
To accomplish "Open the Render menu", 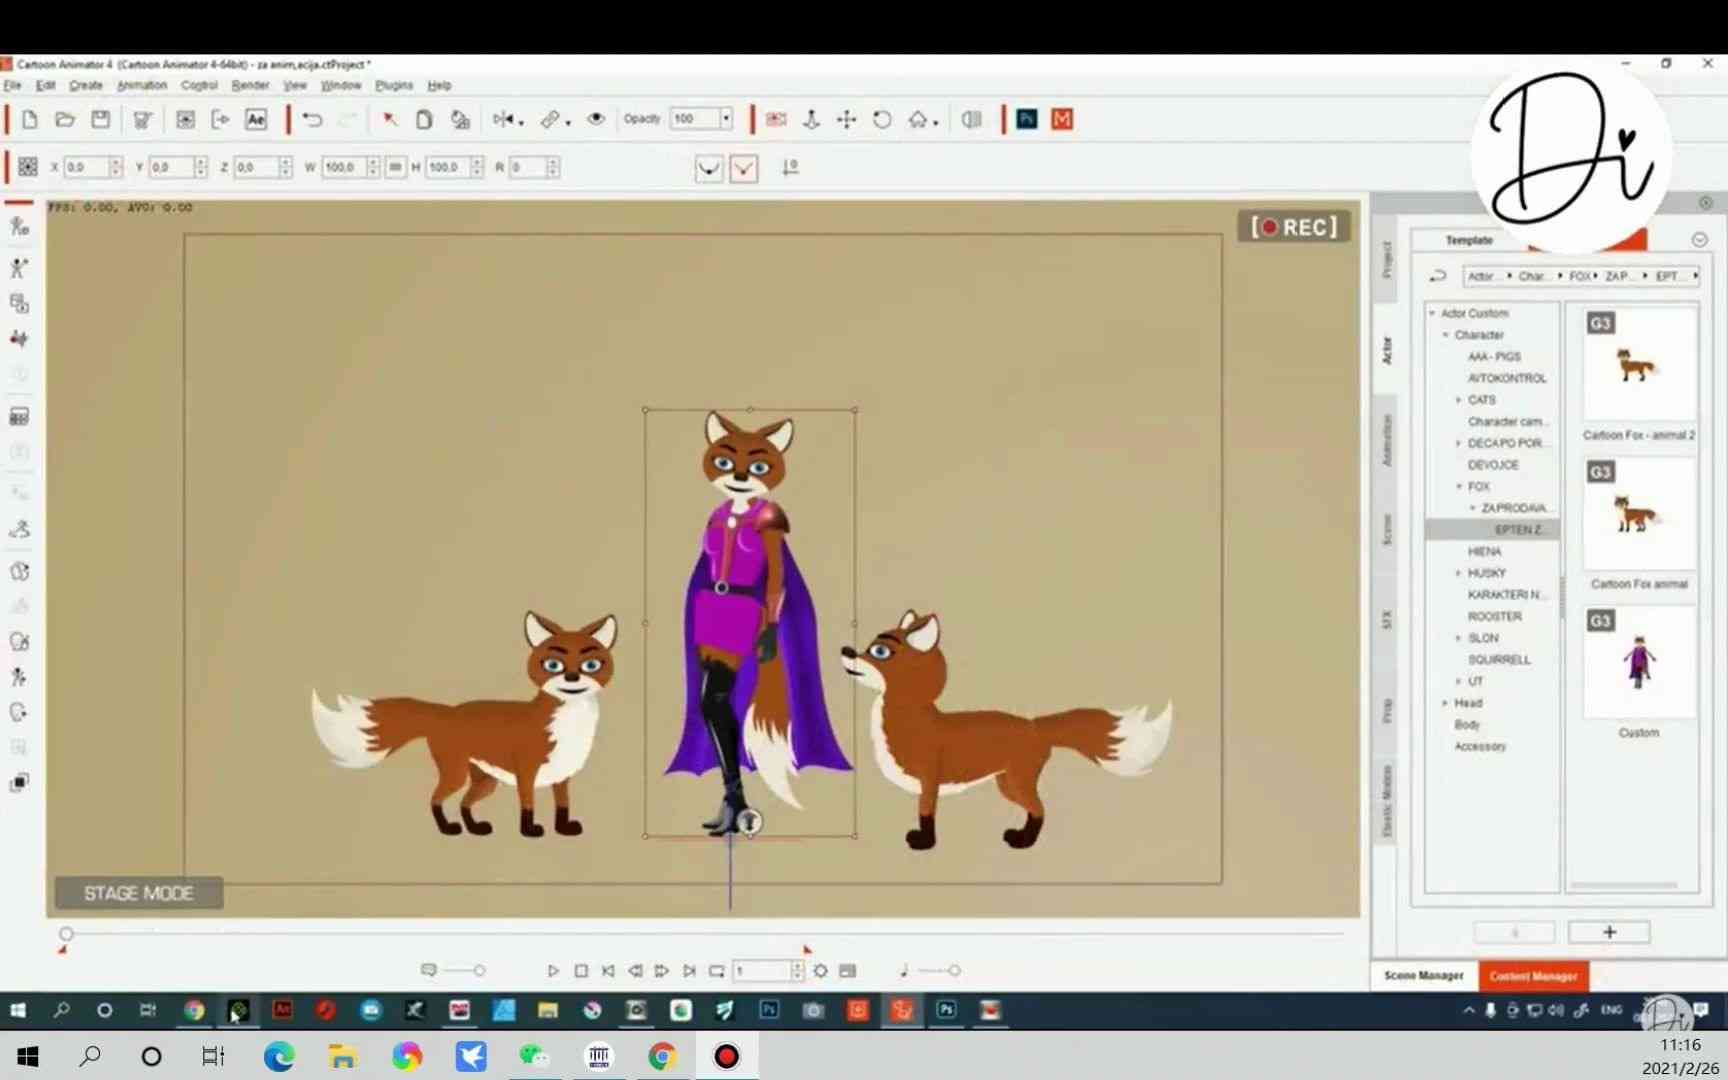I will click(x=250, y=86).
